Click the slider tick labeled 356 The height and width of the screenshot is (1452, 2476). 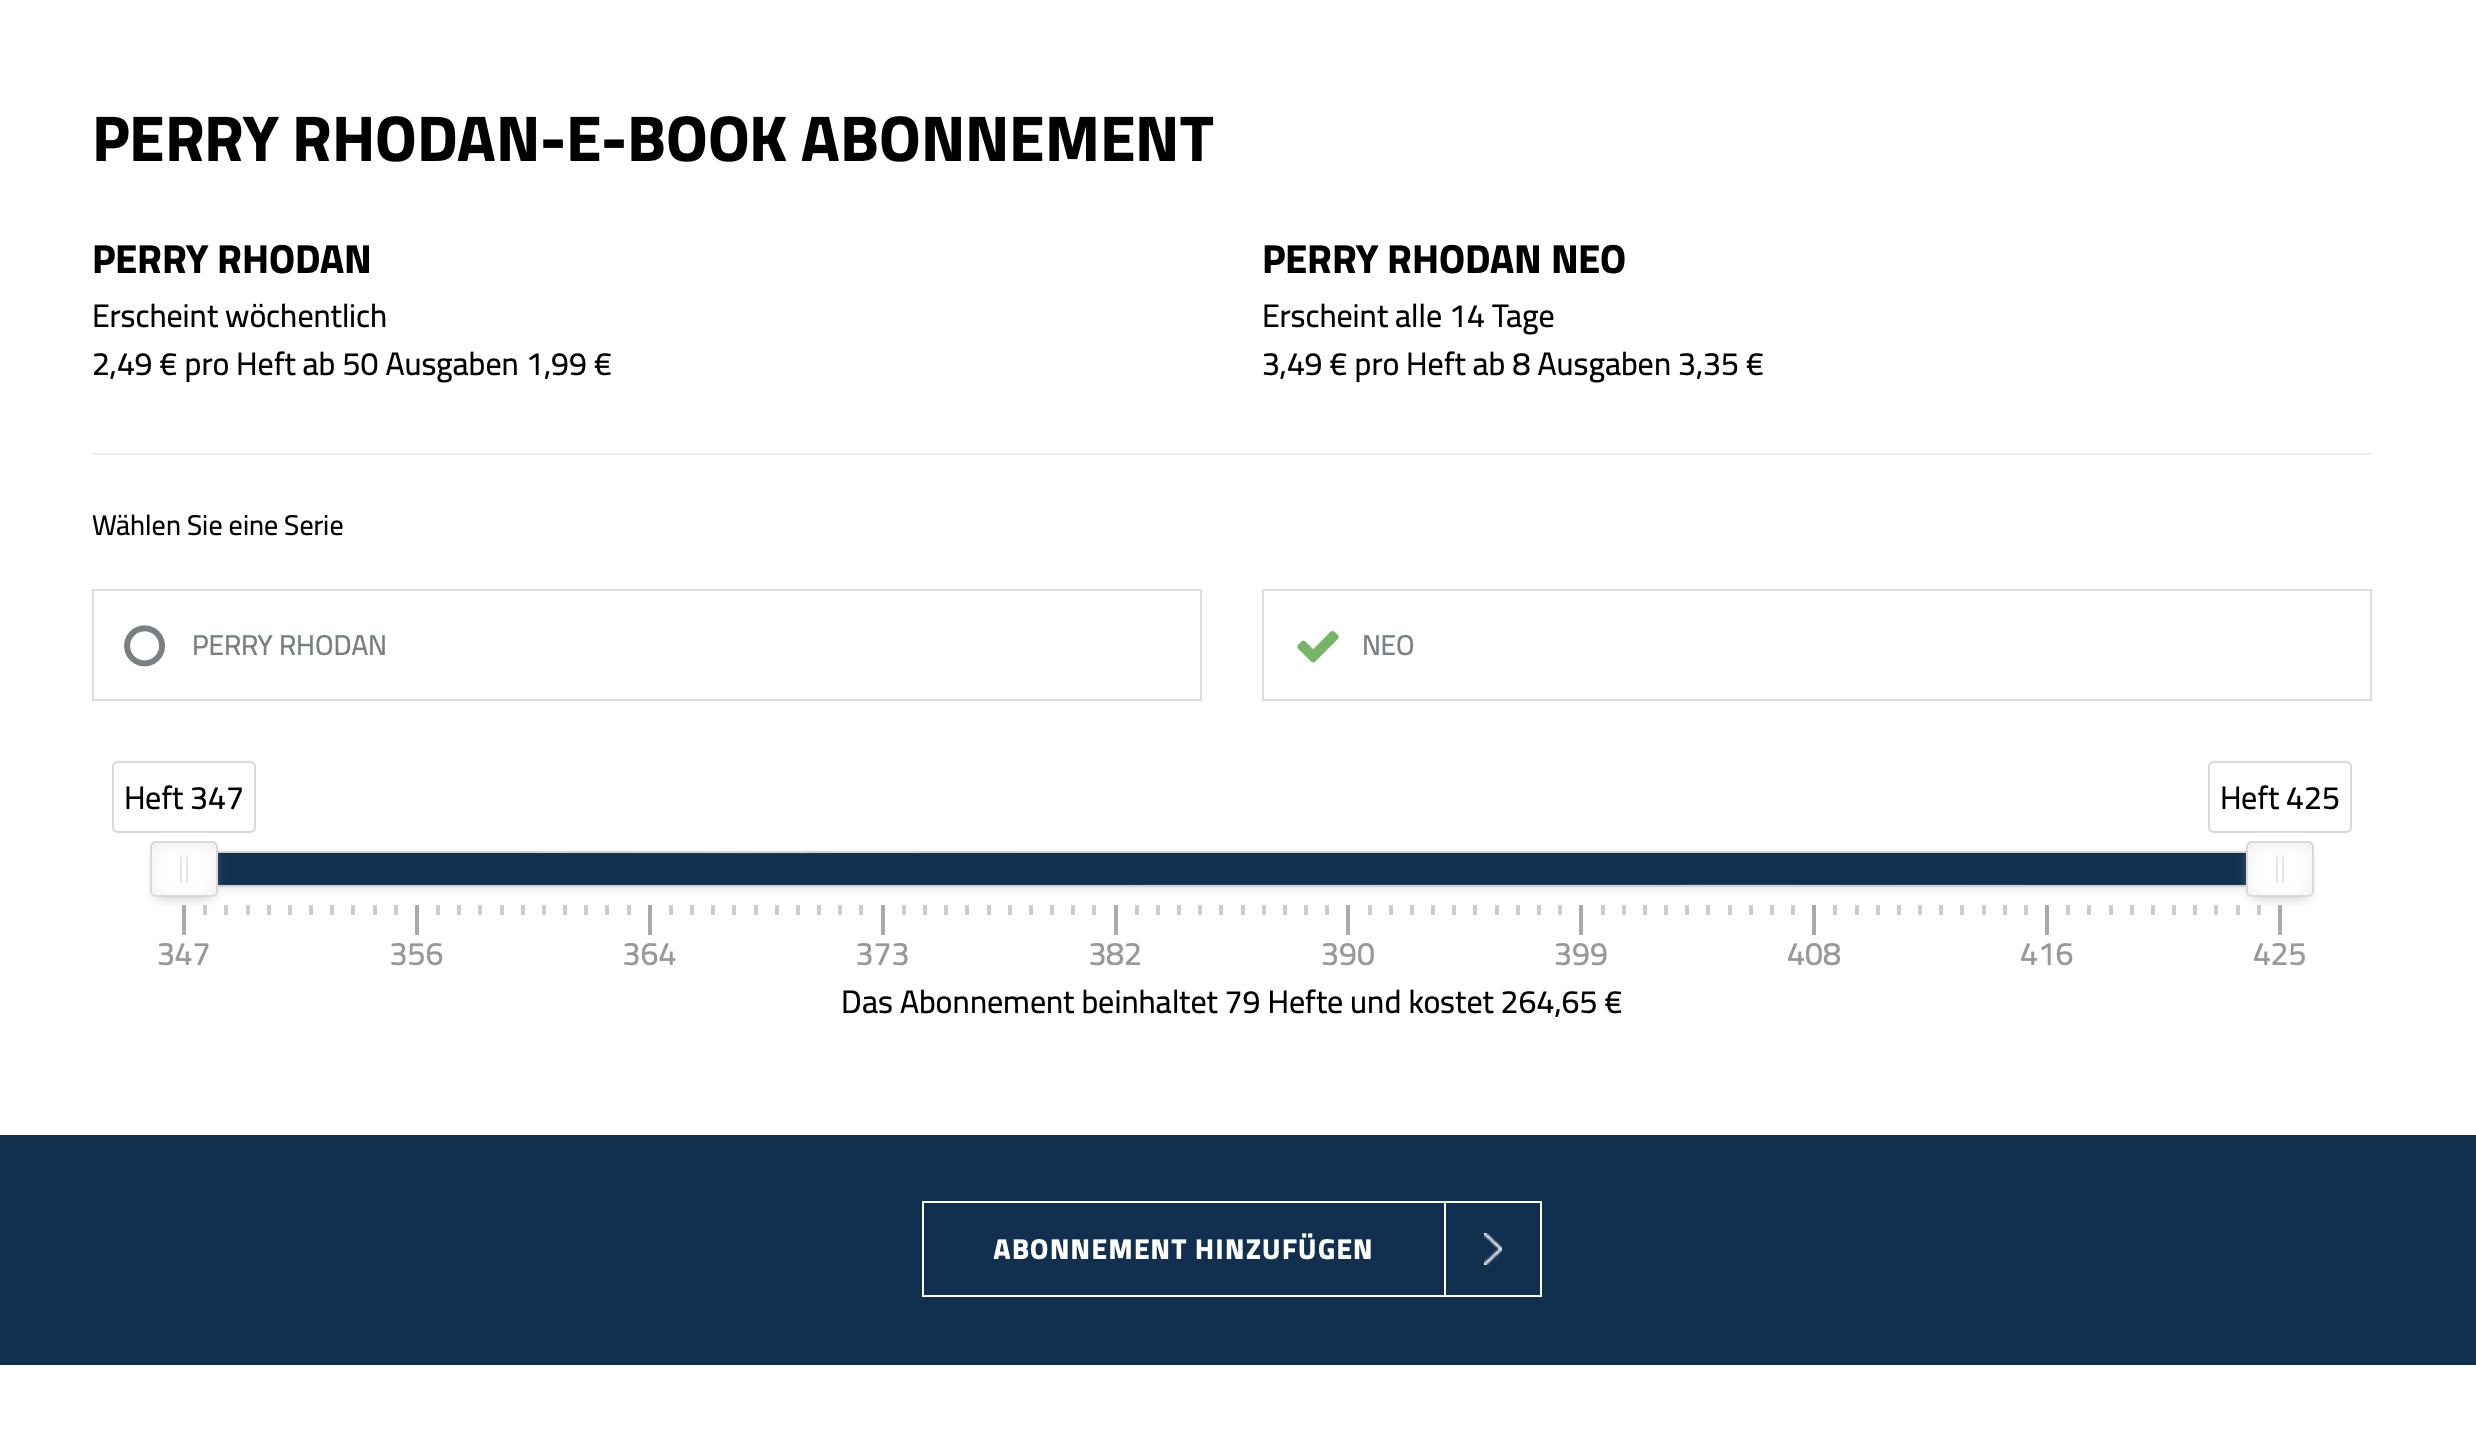[416, 954]
